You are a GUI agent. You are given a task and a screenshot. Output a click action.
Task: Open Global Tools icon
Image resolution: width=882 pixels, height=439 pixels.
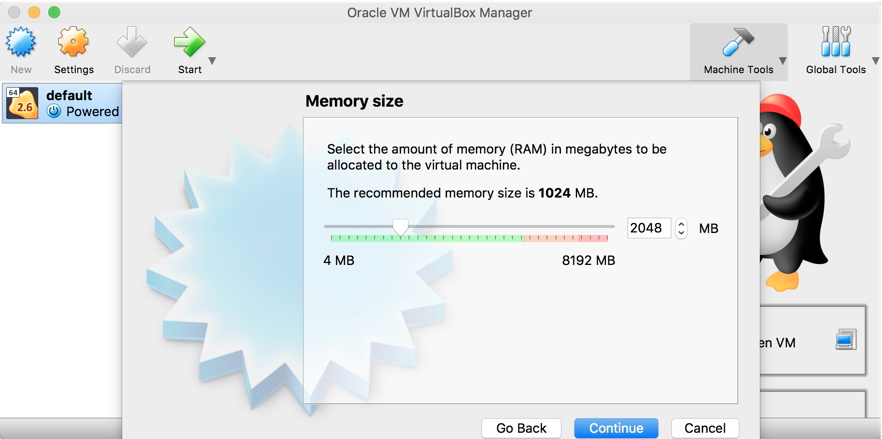pyautogui.click(x=835, y=42)
